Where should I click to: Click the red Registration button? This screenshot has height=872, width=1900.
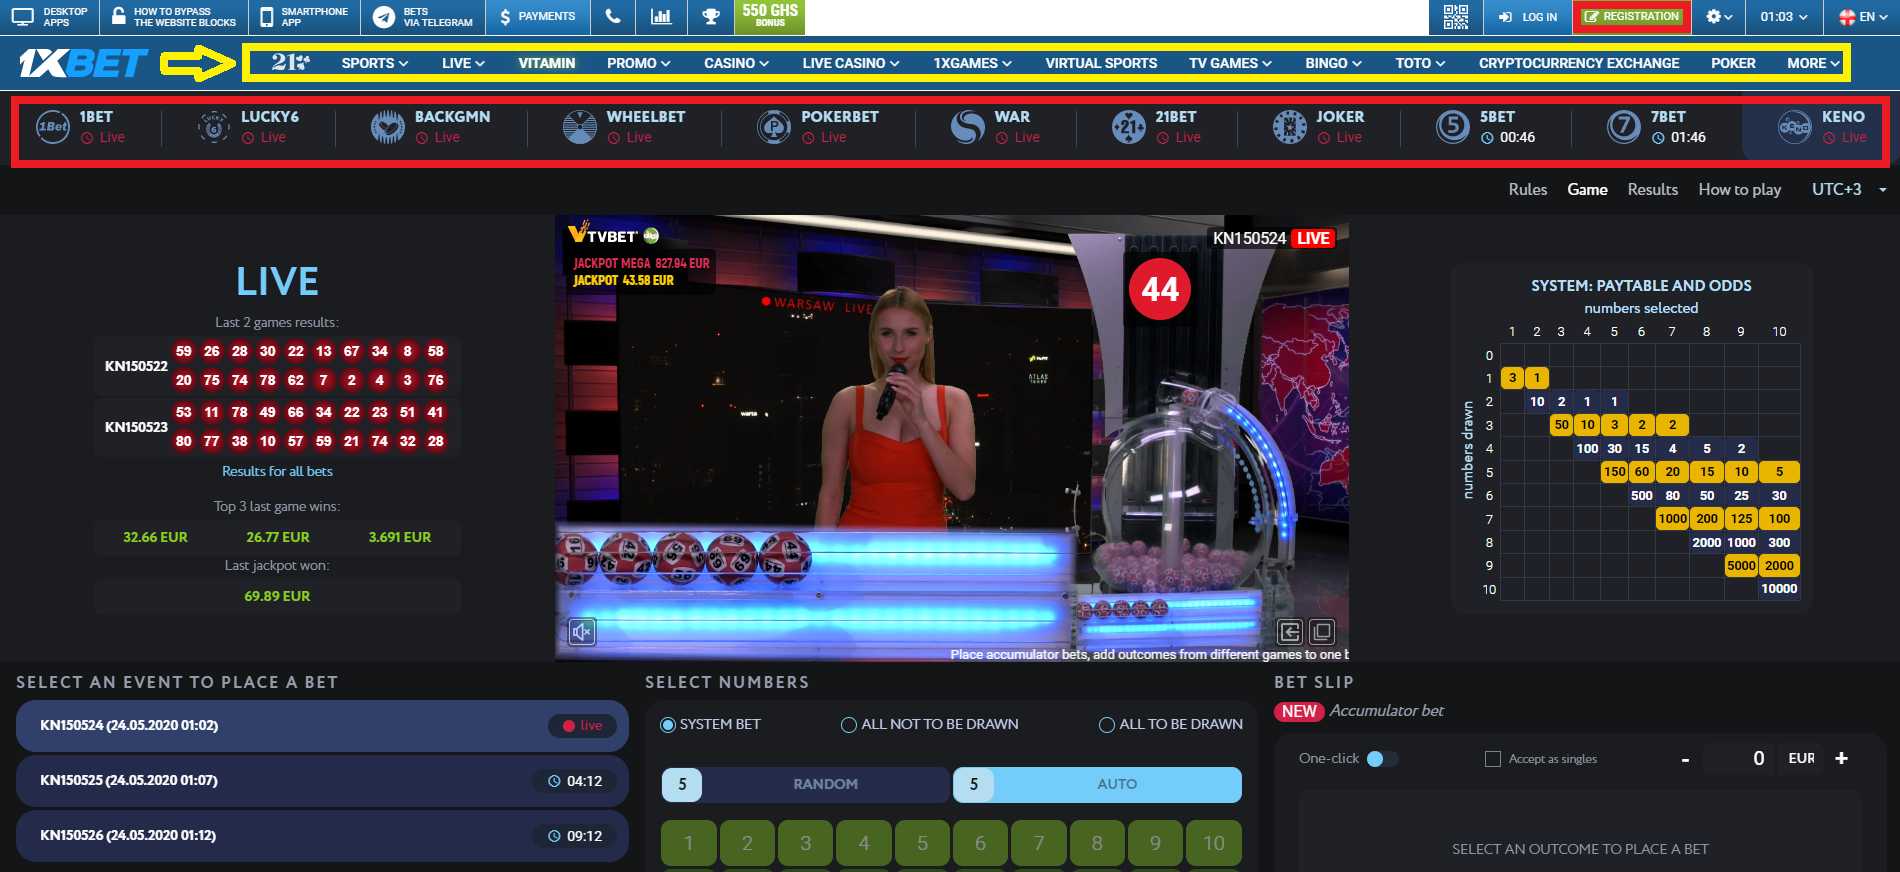(1631, 17)
